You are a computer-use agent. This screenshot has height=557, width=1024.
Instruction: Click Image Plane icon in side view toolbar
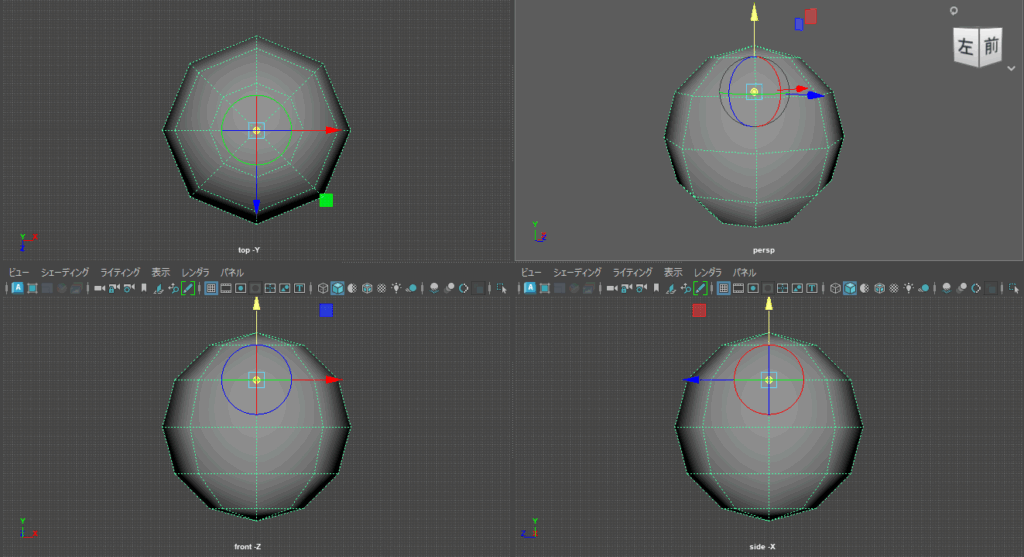click(672, 288)
